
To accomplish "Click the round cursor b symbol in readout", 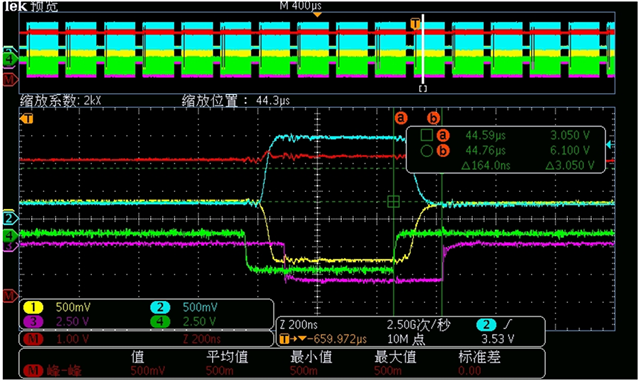I will [x=427, y=151].
